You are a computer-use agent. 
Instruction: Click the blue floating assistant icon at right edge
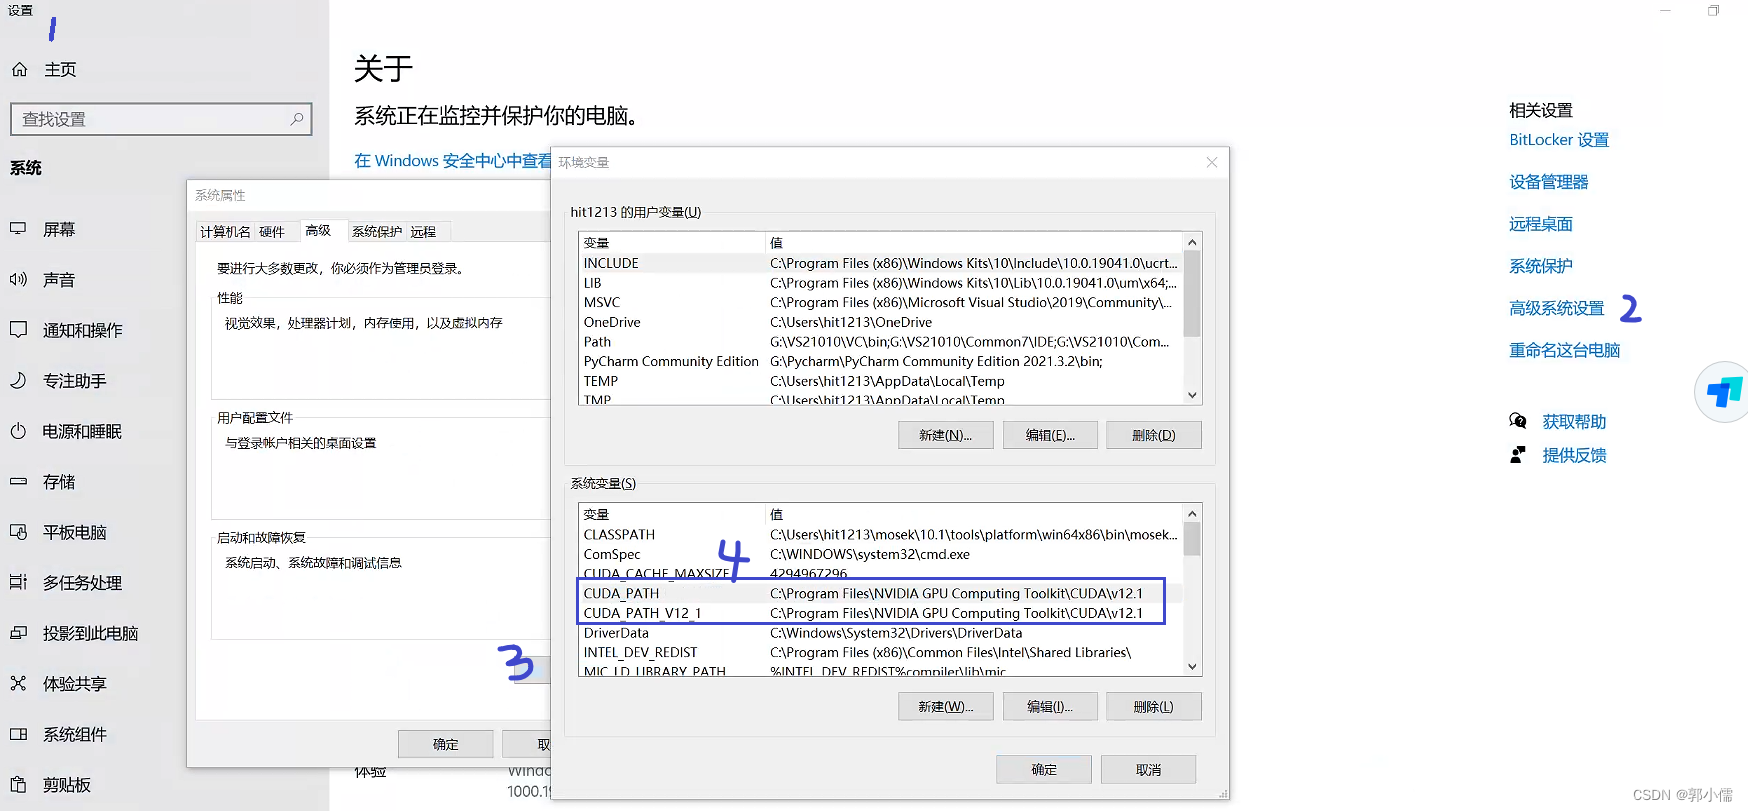click(x=1724, y=392)
